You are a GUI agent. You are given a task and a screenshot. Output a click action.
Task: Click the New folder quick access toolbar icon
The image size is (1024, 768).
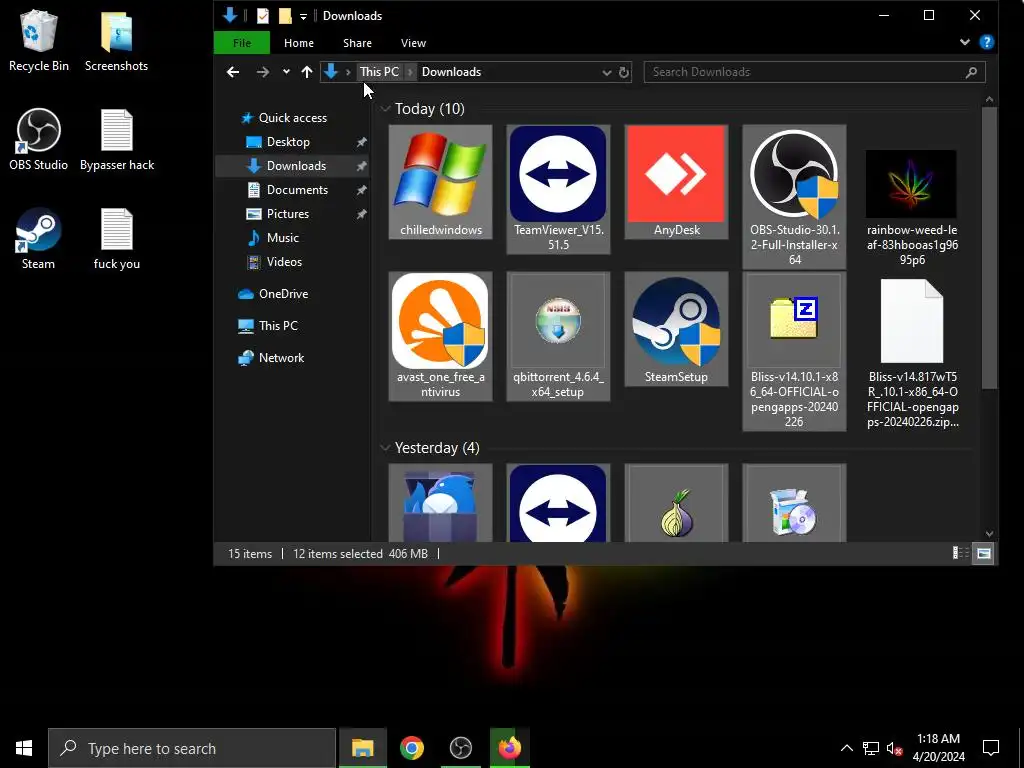[285, 16]
